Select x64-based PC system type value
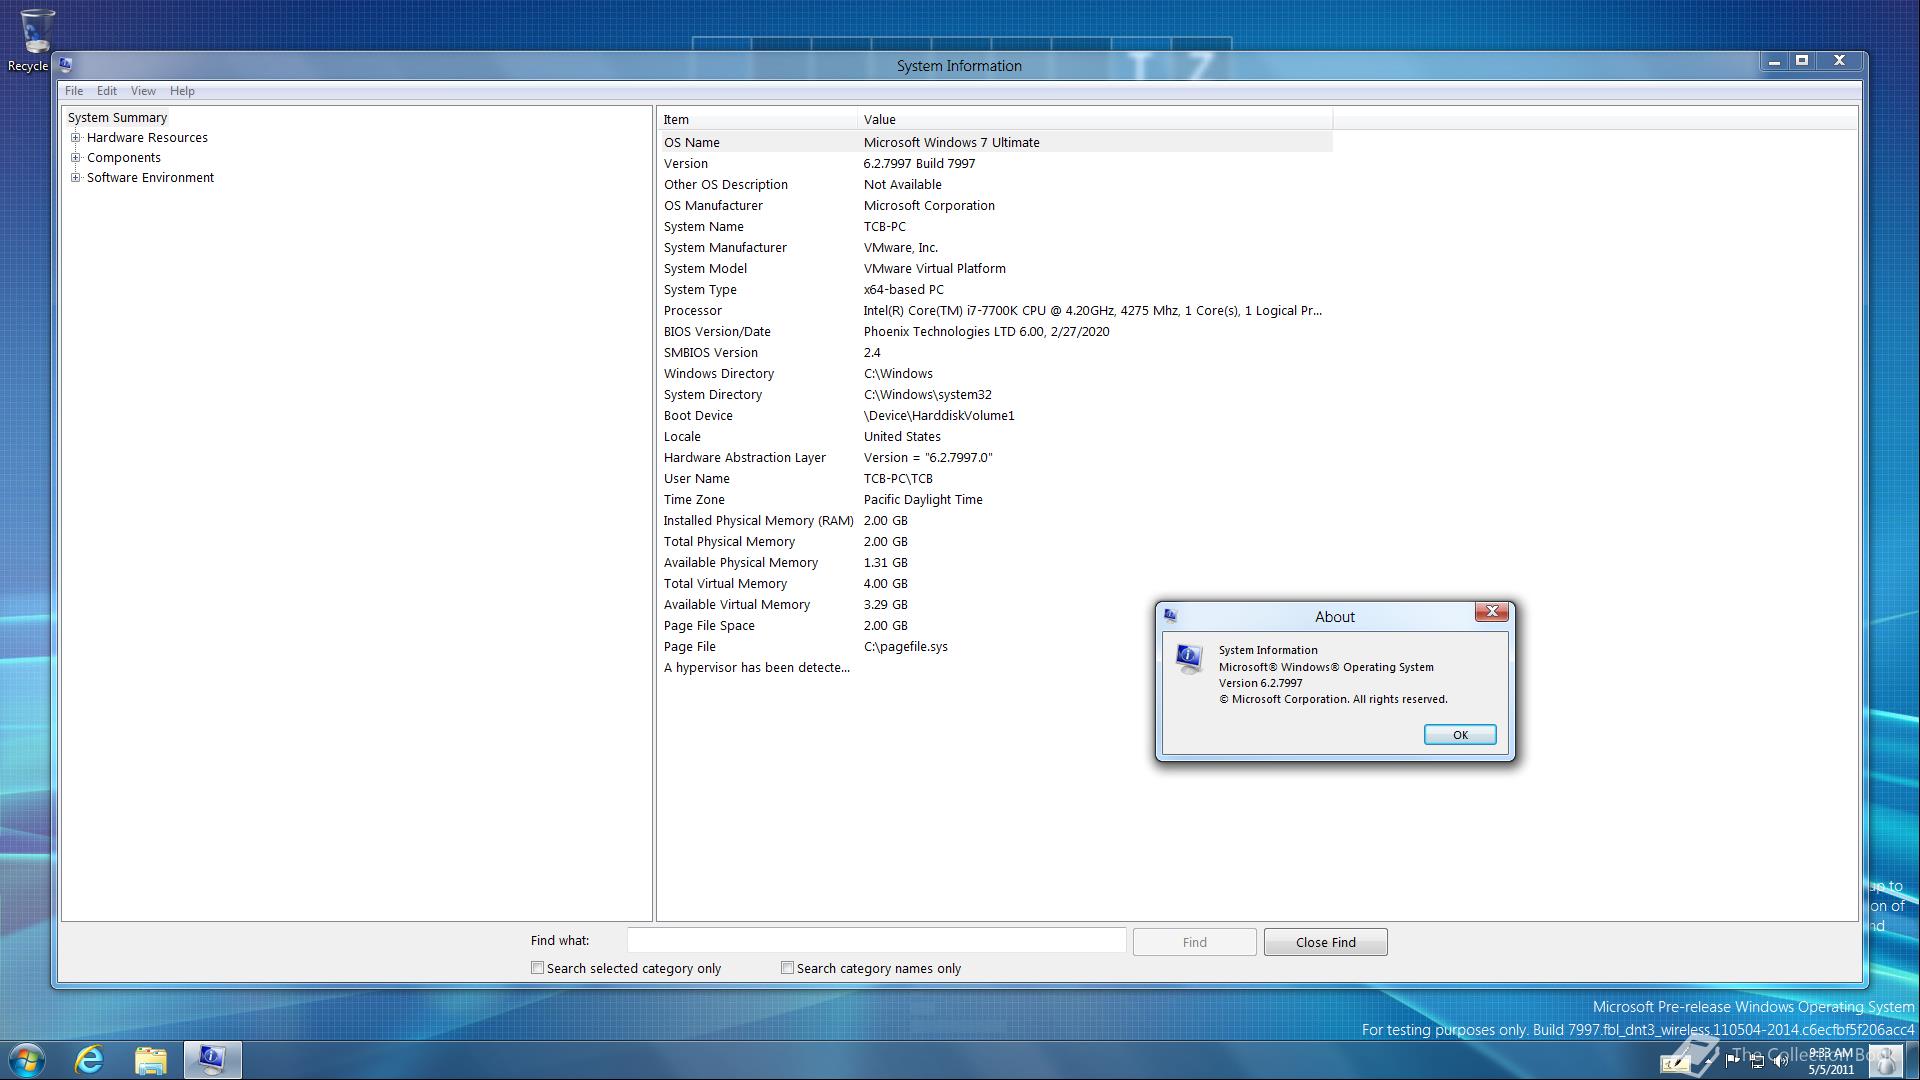Image resolution: width=1920 pixels, height=1080 pixels. pos(903,290)
